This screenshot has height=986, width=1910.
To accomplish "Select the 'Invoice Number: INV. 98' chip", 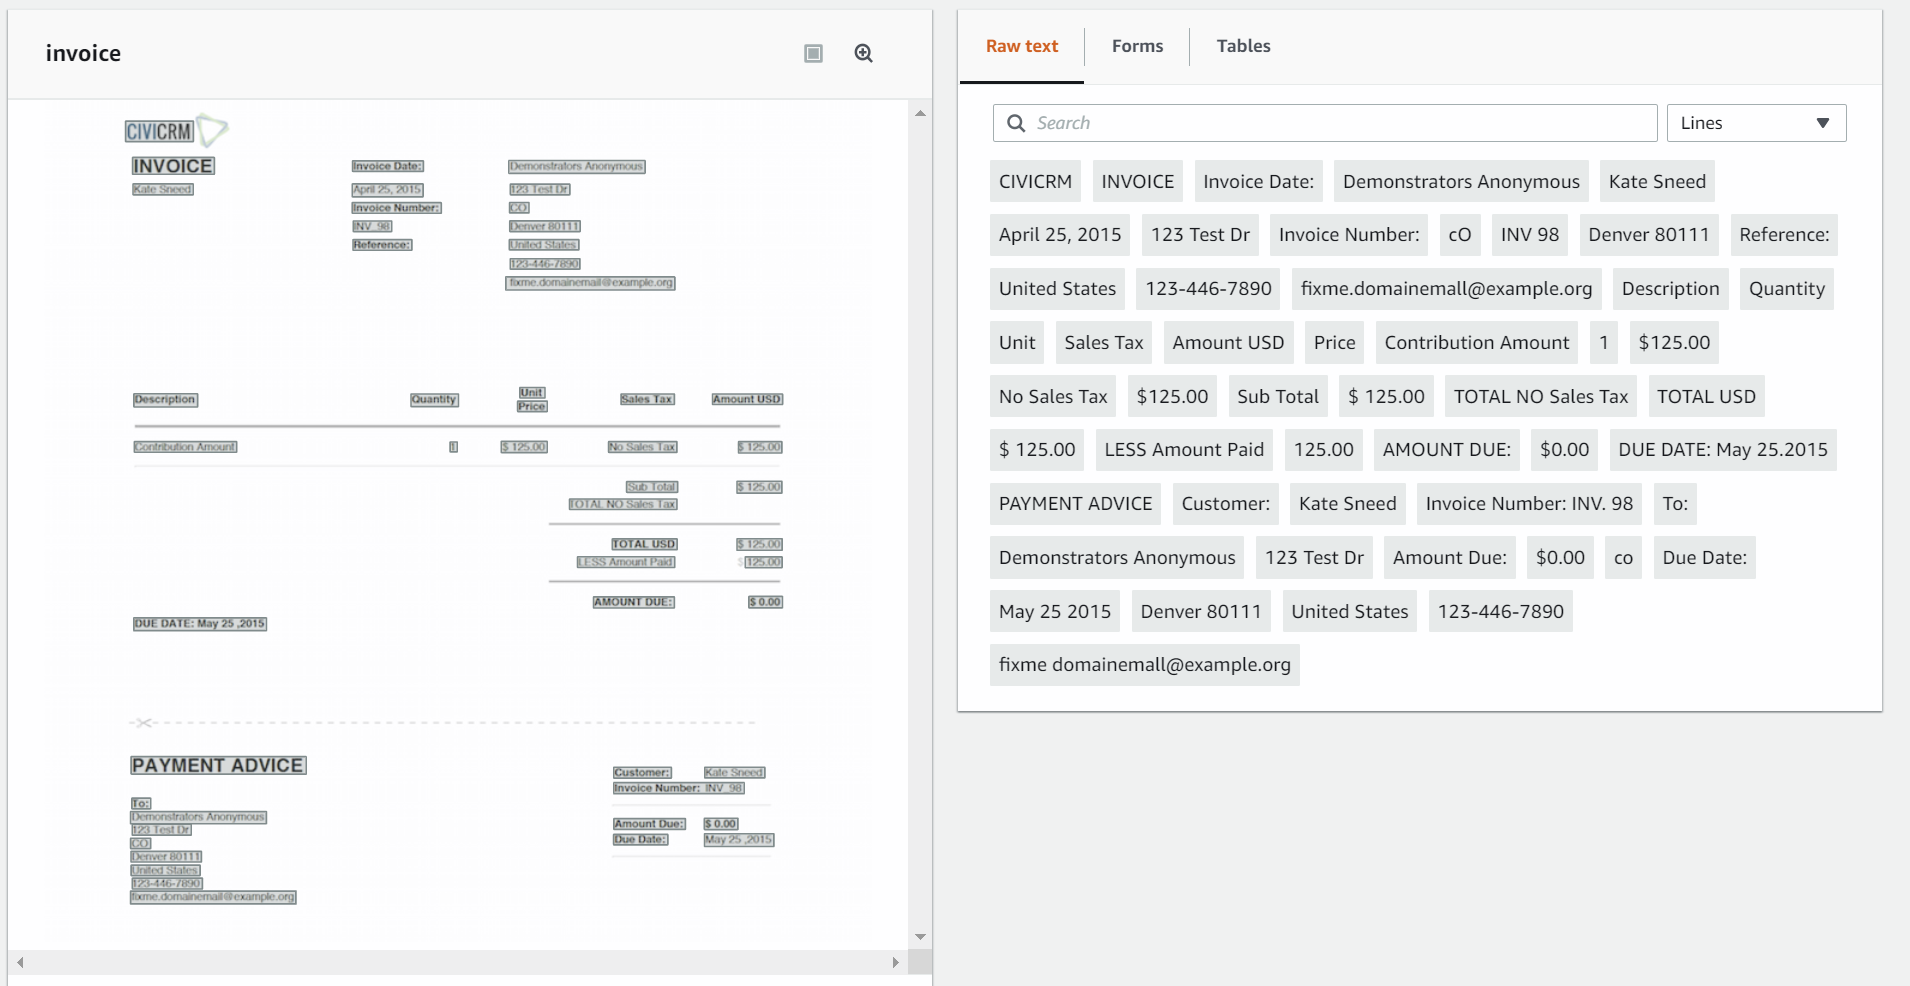I will (1529, 504).
